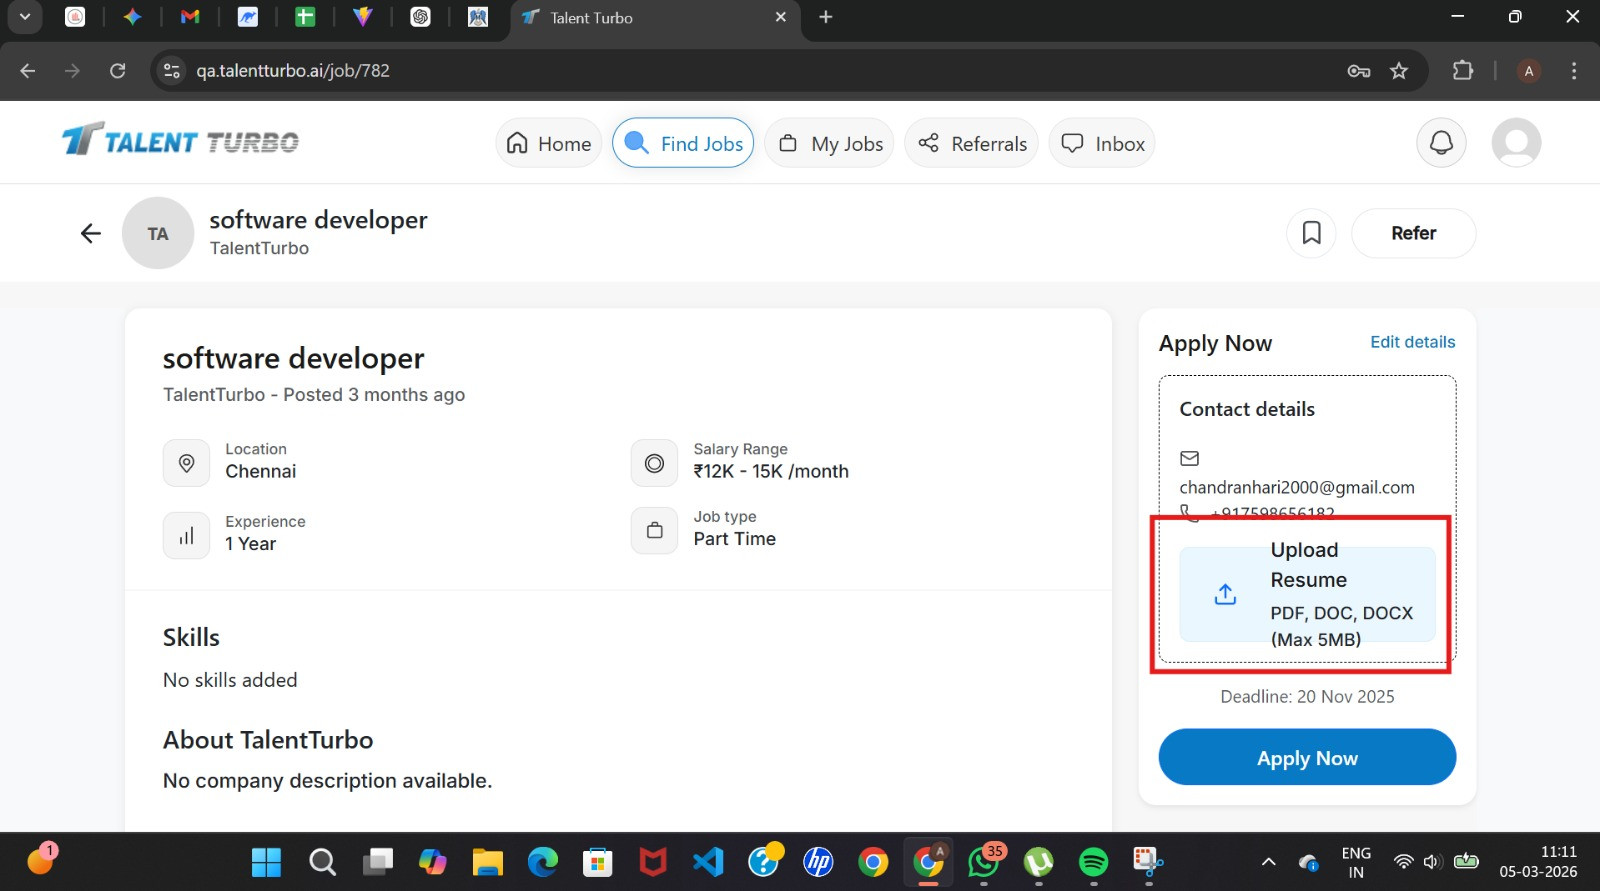Select Find Jobs in navigation
Viewport: 1600px width, 891px height.
click(x=683, y=143)
